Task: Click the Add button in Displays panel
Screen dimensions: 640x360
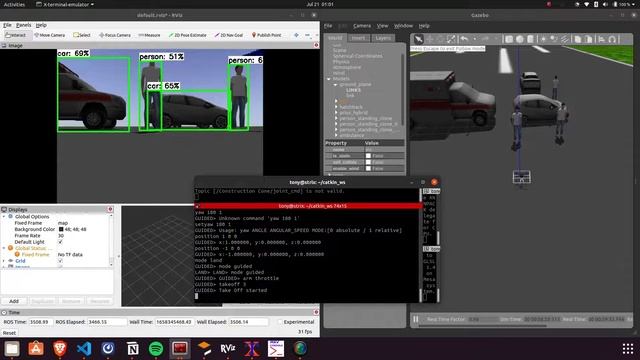Action: (x=14, y=301)
